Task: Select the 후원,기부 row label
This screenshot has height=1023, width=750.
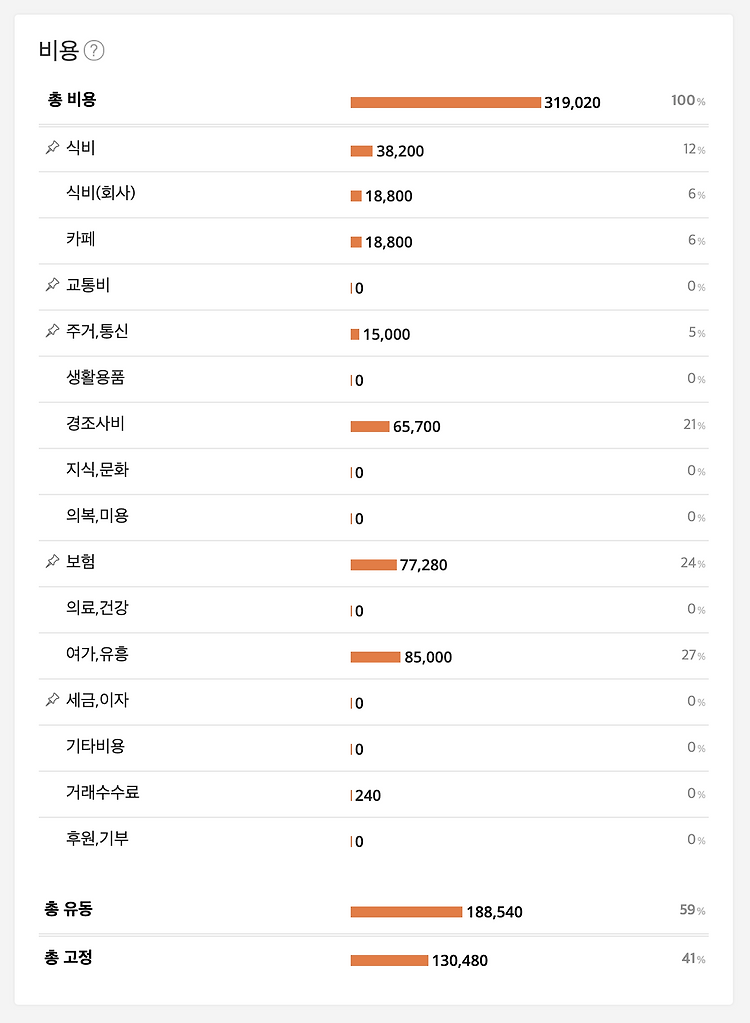Action: click(97, 838)
